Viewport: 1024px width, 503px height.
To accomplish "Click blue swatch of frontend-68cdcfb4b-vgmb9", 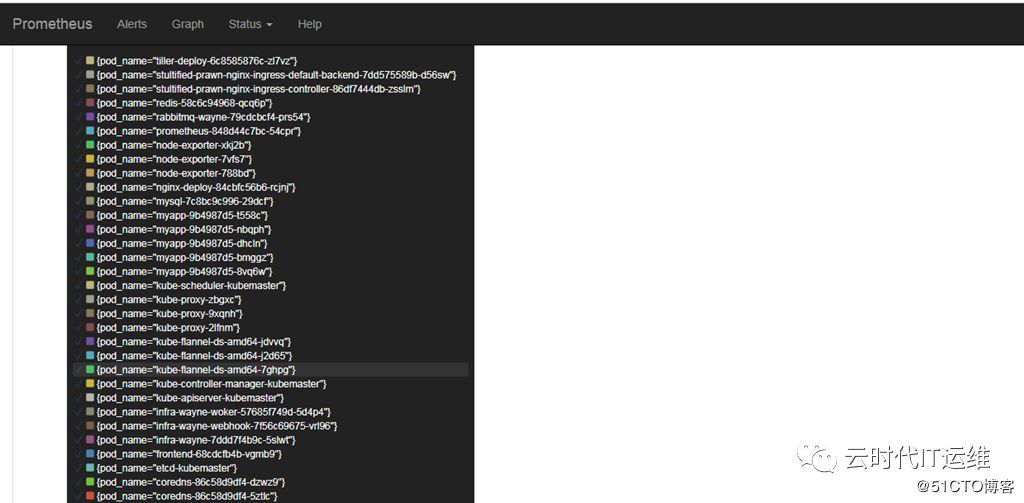I will [90, 454].
